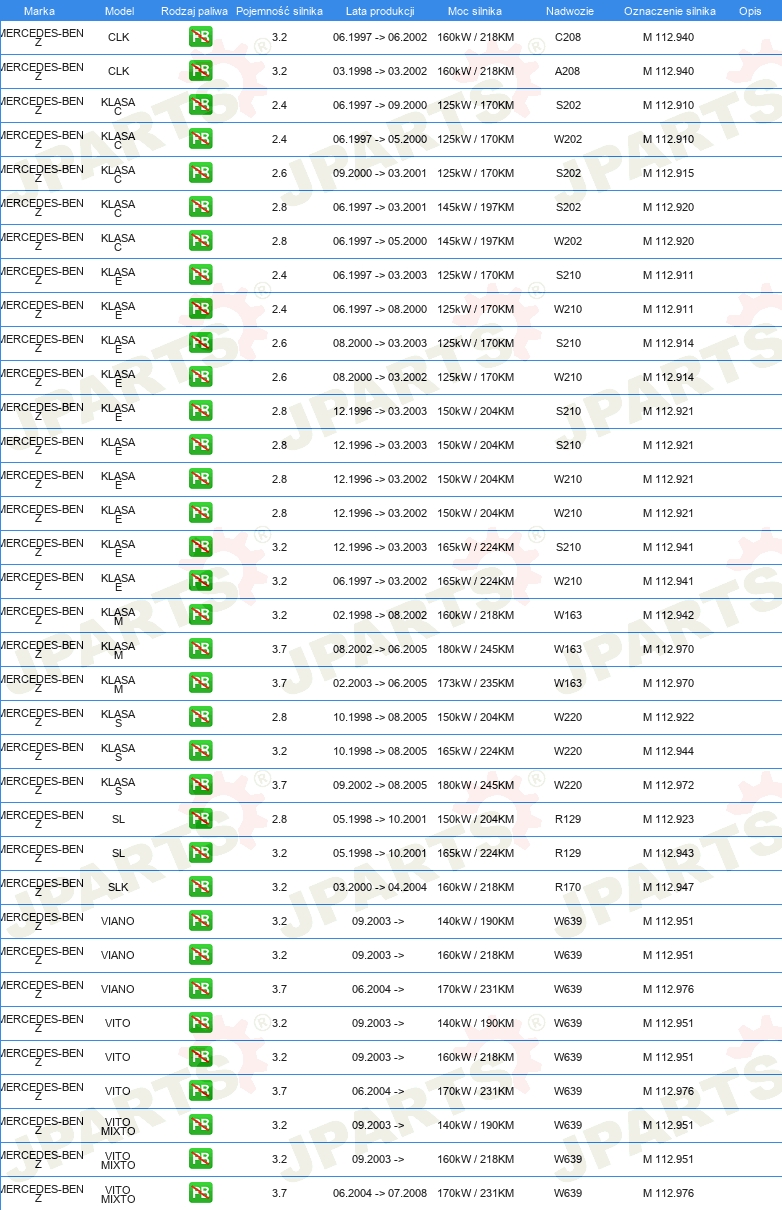Viewport: 782px width, 1210px height.
Task: Click the Marka column header
Action: click(39, 11)
